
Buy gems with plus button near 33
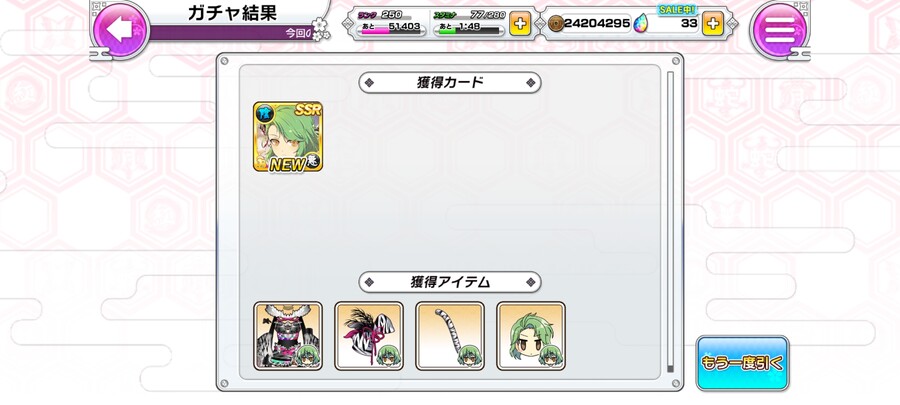click(x=713, y=24)
